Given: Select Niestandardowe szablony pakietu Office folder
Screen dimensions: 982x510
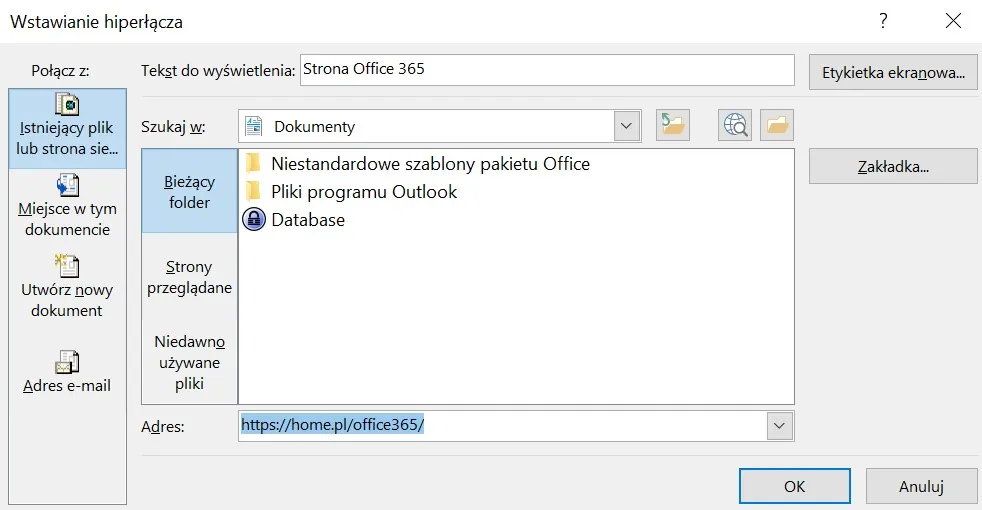Looking at the screenshot, I should [x=418, y=164].
